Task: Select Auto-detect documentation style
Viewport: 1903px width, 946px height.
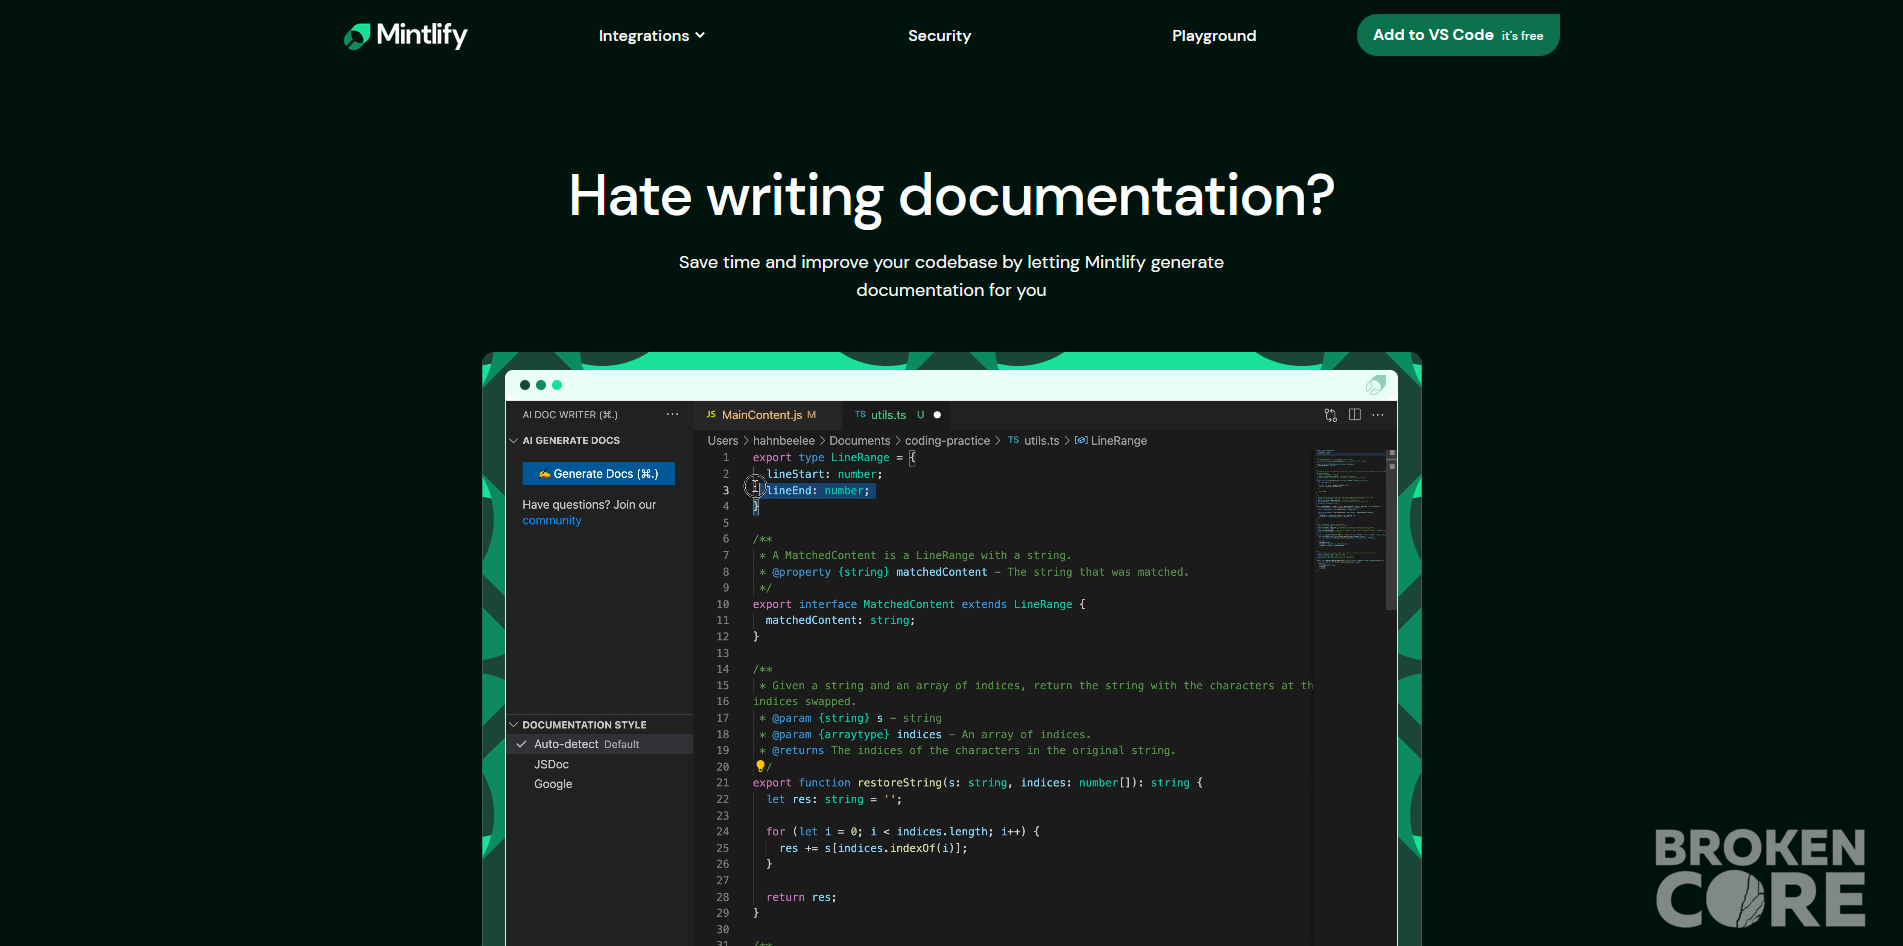Action: [x=600, y=744]
